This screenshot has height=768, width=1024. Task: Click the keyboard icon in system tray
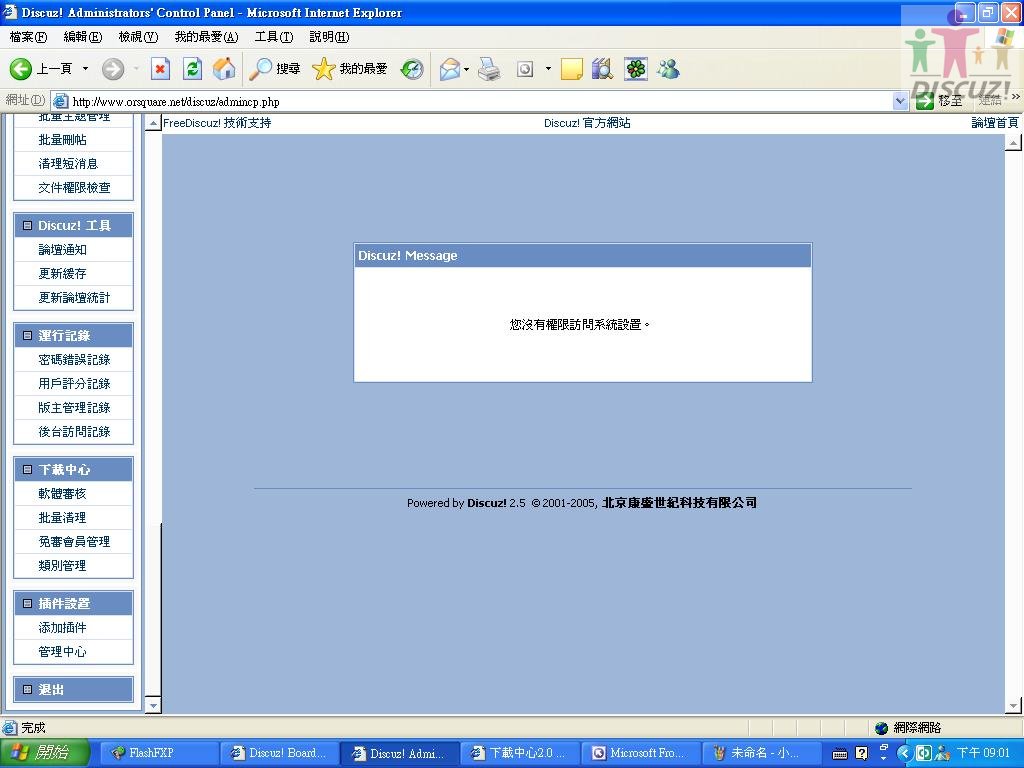pos(840,754)
